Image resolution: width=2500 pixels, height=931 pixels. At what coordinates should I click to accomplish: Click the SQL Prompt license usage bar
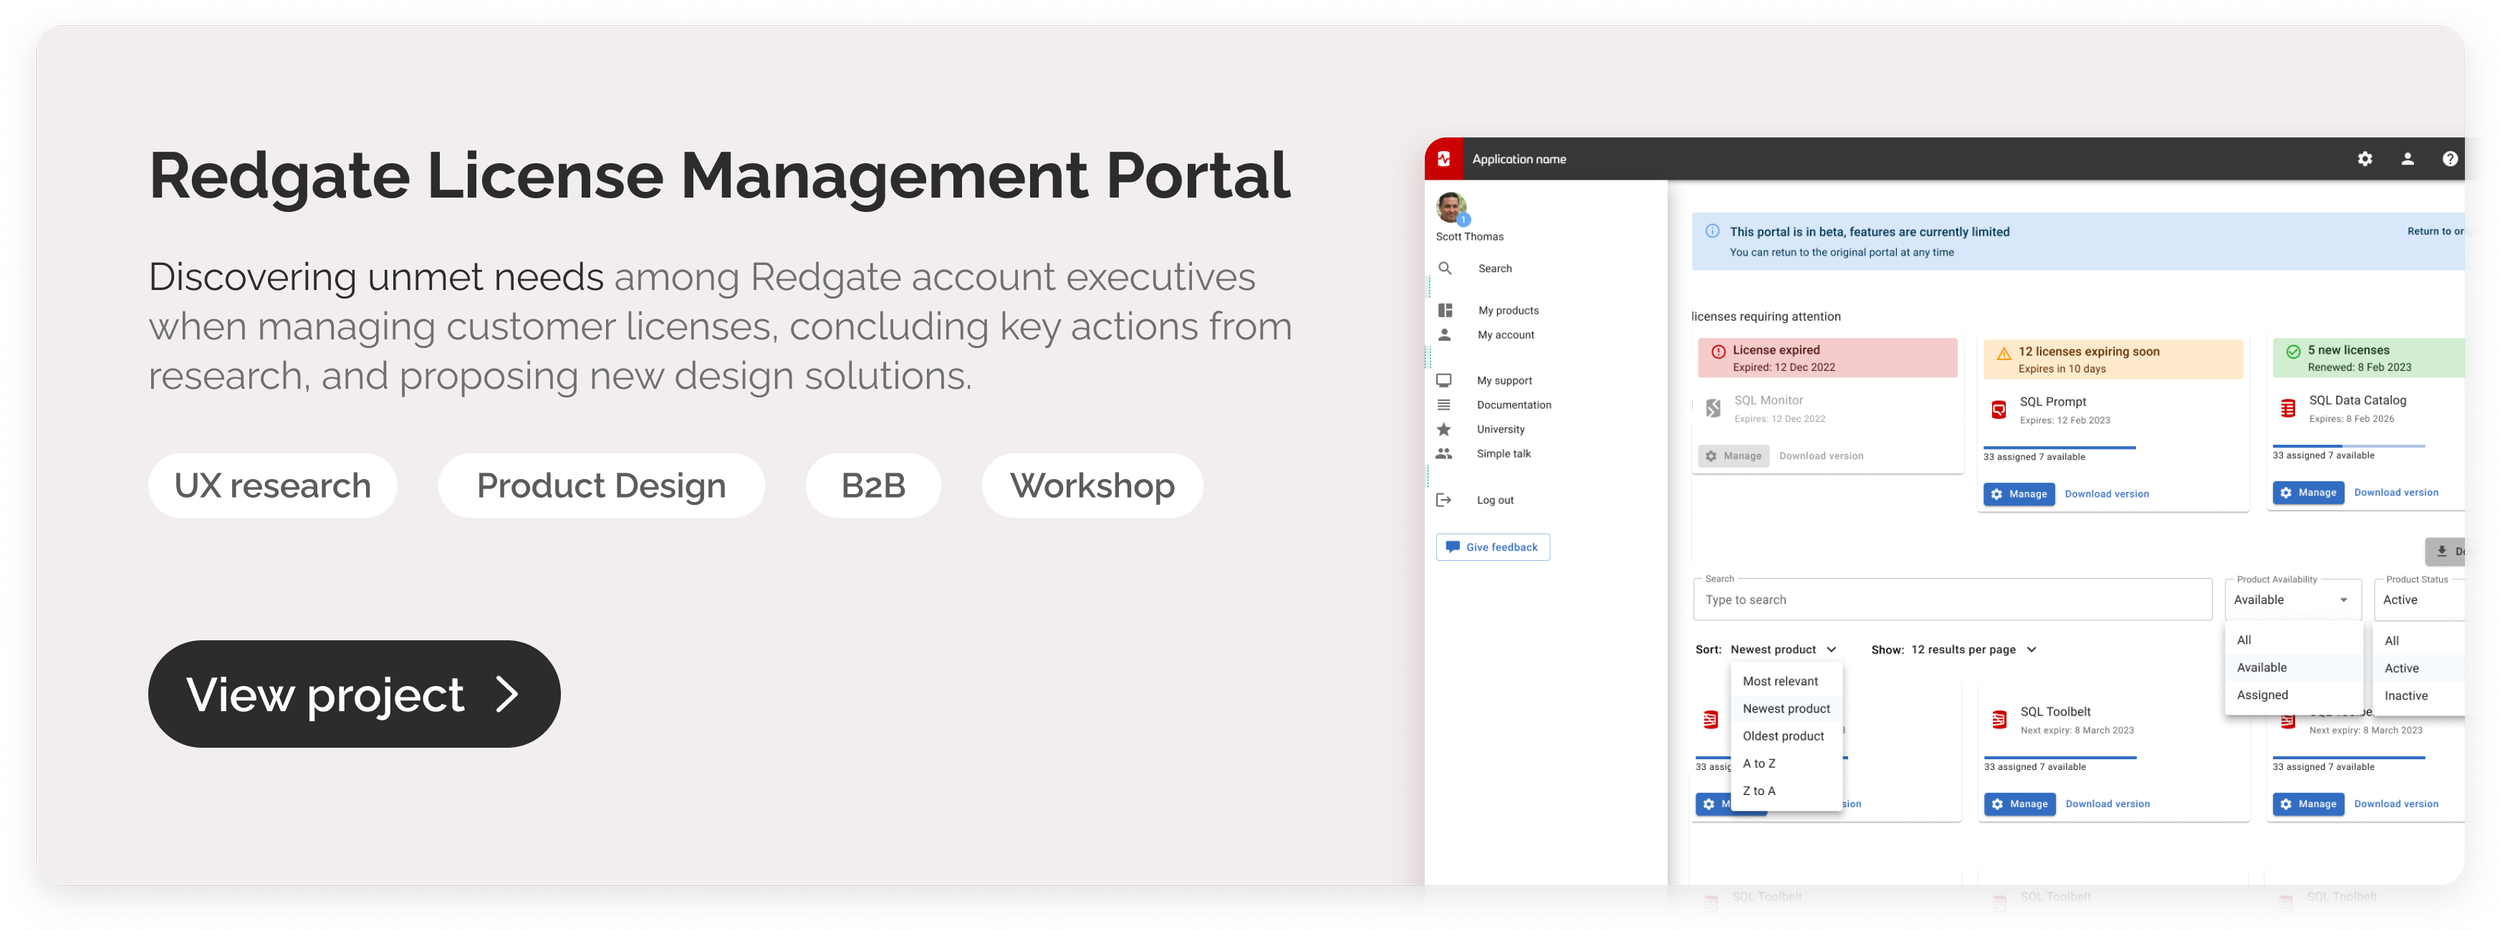pos(2060,447)
